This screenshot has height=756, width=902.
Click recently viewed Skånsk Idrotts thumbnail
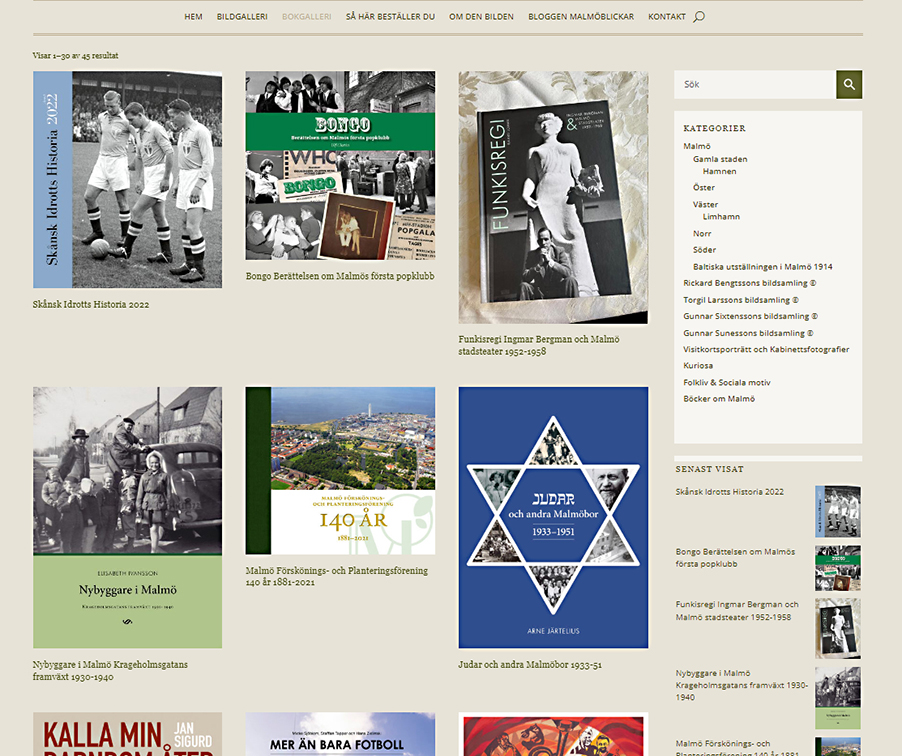click(838, 511)
